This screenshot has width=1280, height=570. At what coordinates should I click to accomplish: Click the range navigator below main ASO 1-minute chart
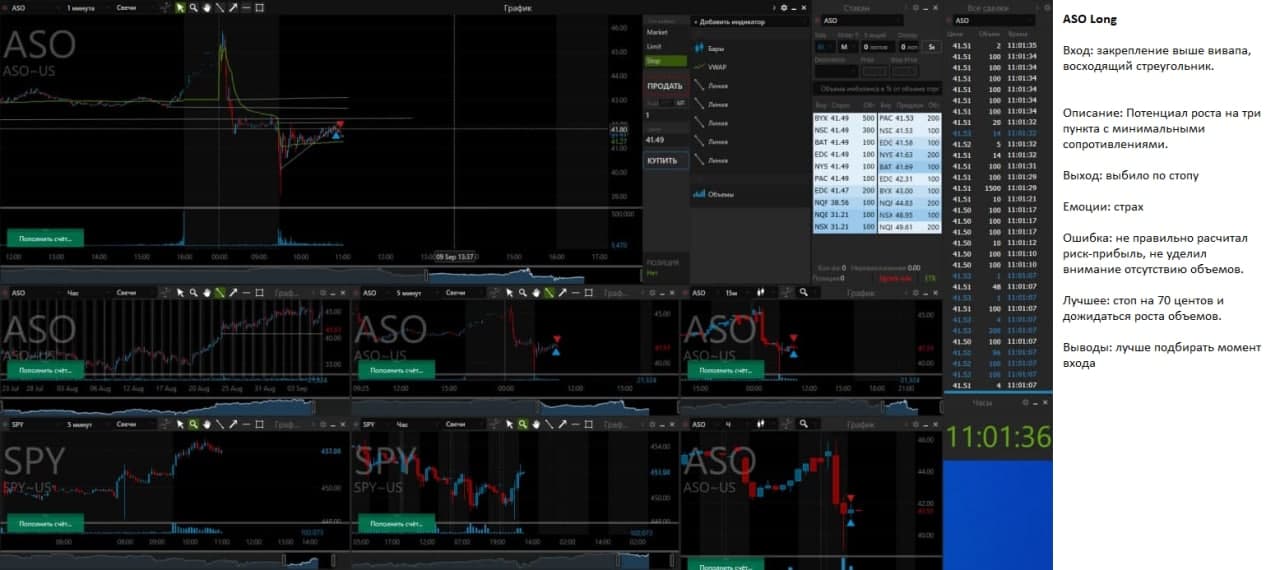click(x=320, y=275)
